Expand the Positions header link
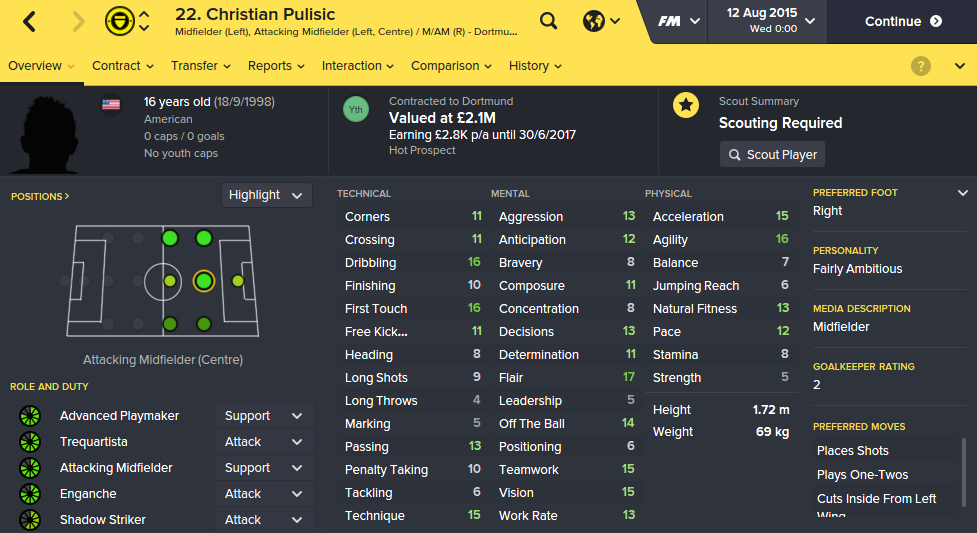 pyautogui.click(x=40, y=196)
